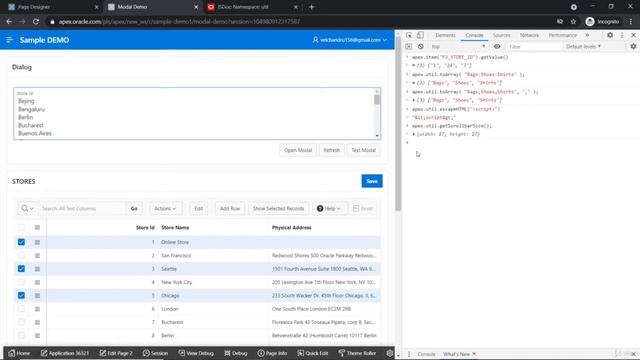This screenshot has width=640, height=360.
Task: Click Show Selected Records button
Action: point(279,209)
